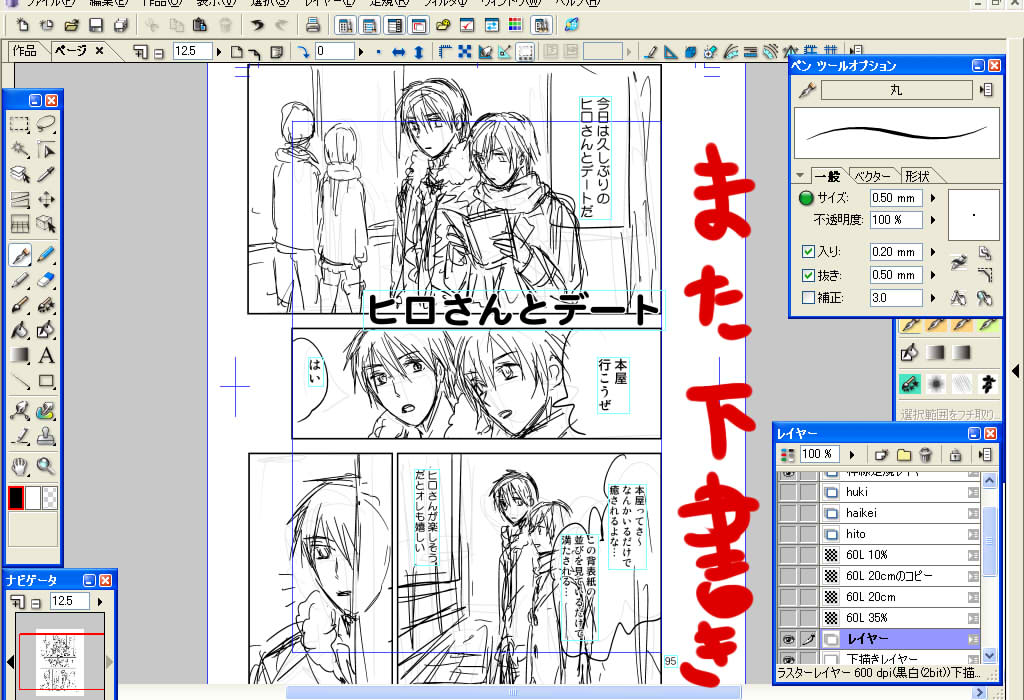Choose the hand grab tool
This screenshot has height=700, width=1024.
tap(20, 466)
